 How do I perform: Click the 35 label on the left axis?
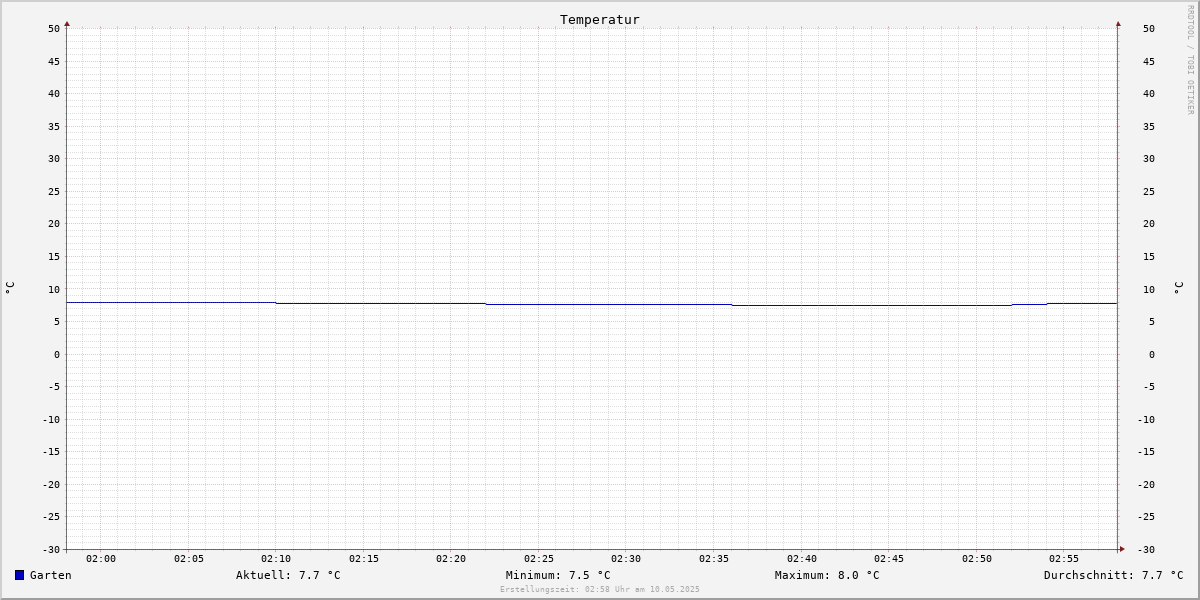point(54,126)
